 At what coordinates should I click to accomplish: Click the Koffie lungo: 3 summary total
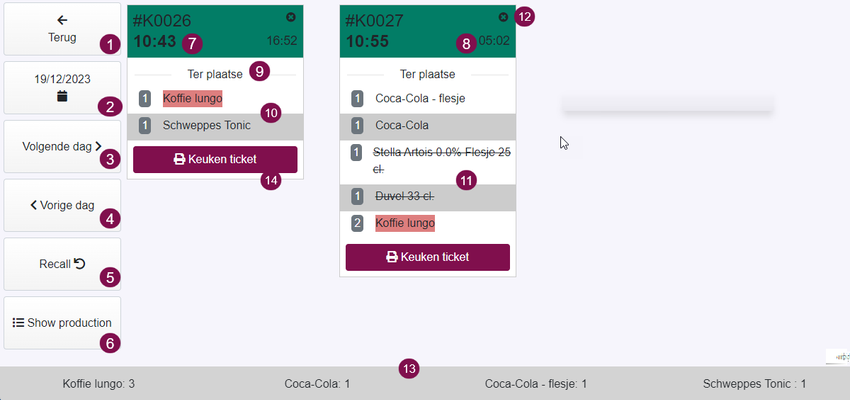[x=99, y=384]
